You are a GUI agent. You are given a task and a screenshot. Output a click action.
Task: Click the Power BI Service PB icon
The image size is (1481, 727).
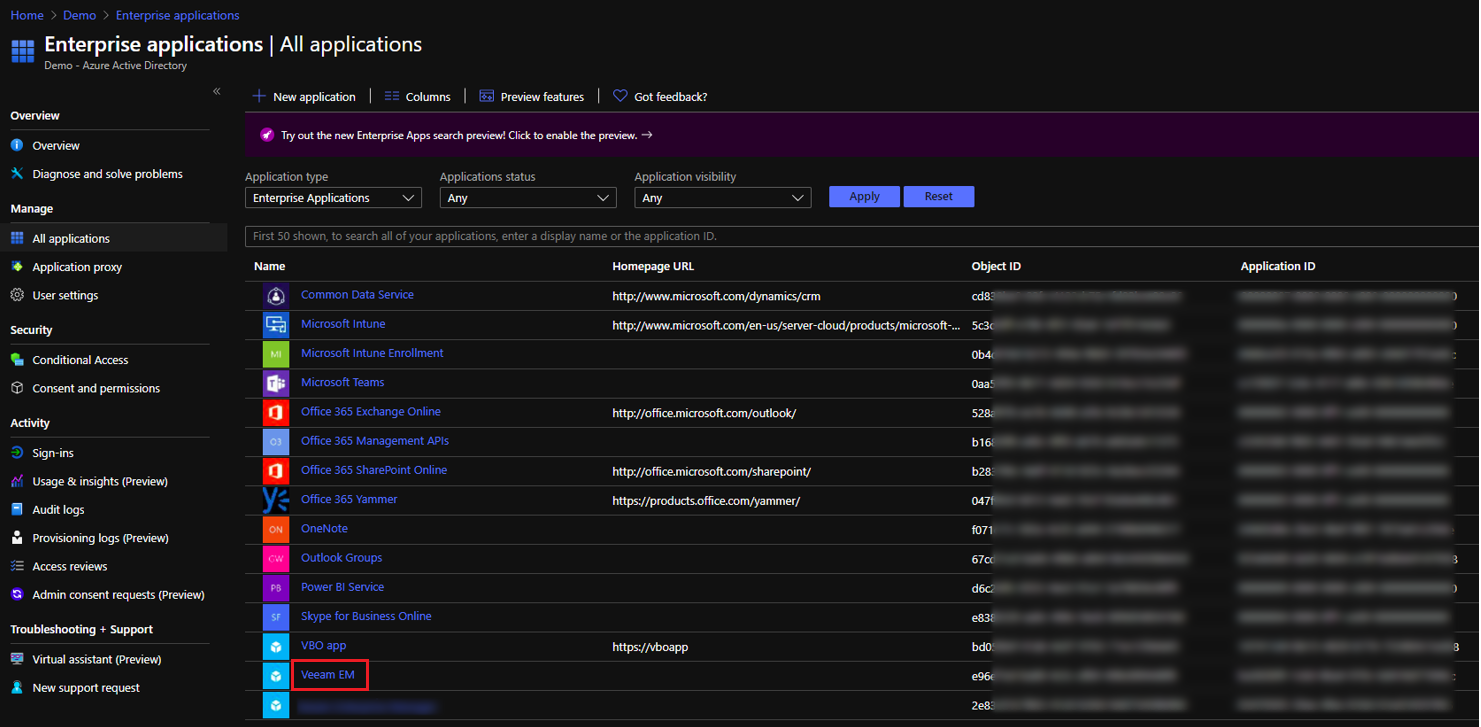tap(276, 588)
